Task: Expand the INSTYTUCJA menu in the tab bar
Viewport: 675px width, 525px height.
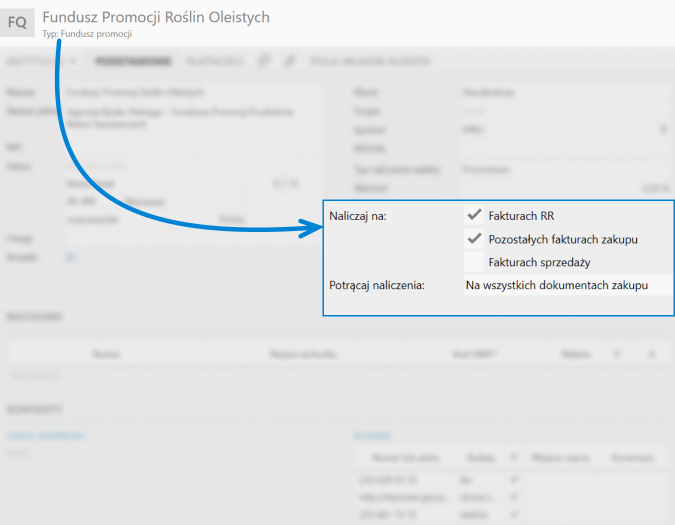Action: [x=42, y=61]
